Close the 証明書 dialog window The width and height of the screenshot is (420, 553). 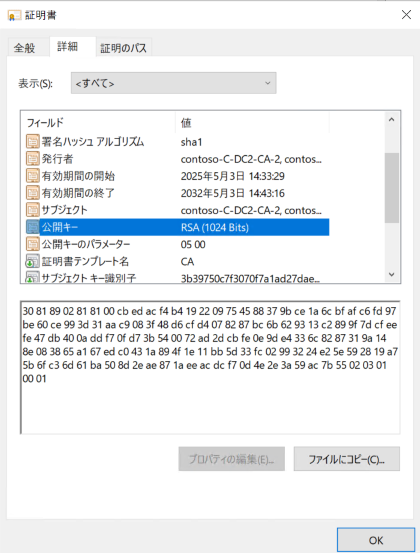point(406,15)
